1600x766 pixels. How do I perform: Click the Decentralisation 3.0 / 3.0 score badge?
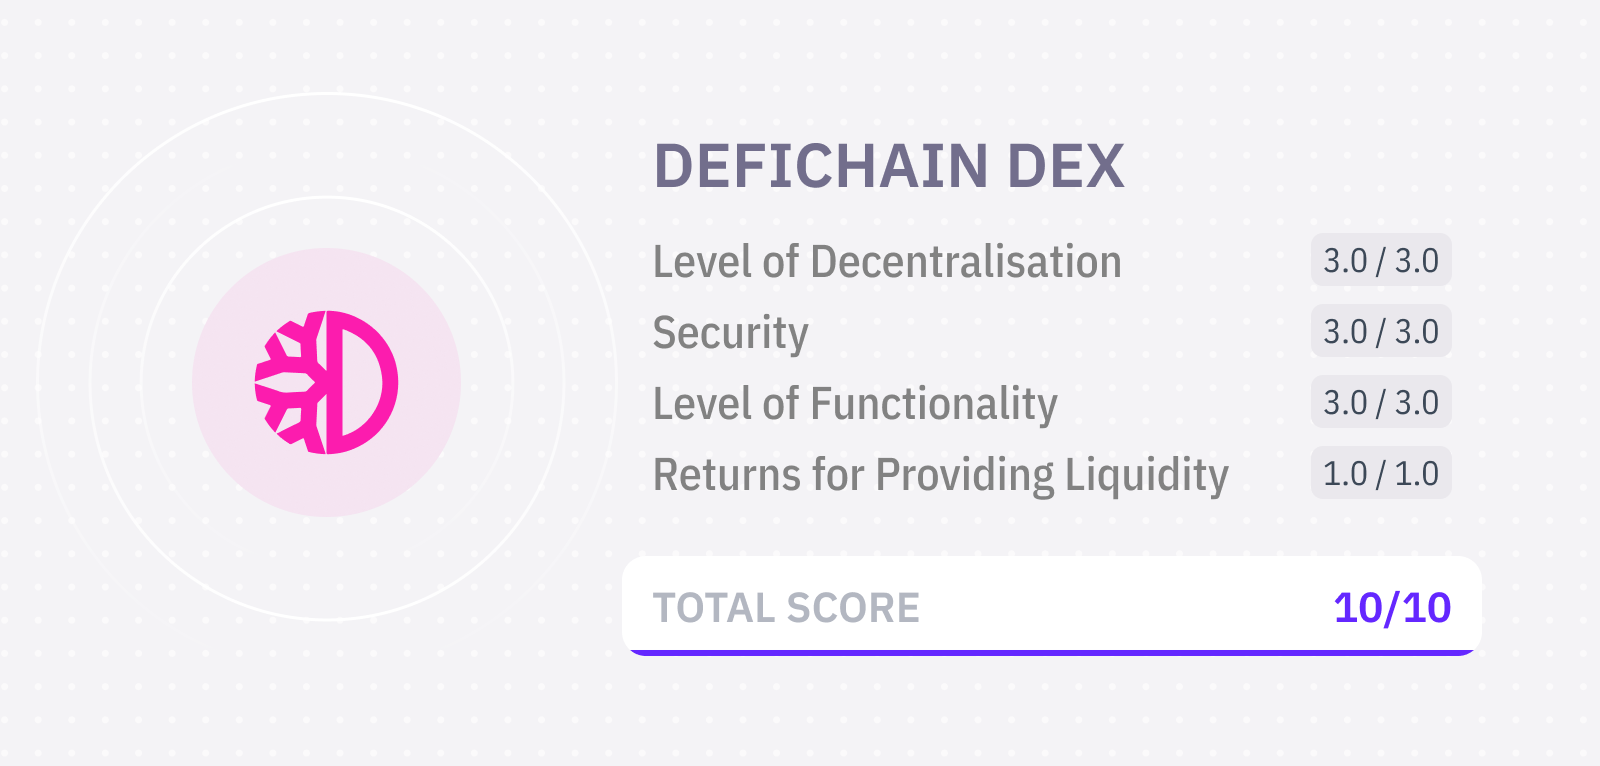click(1381, 260)
